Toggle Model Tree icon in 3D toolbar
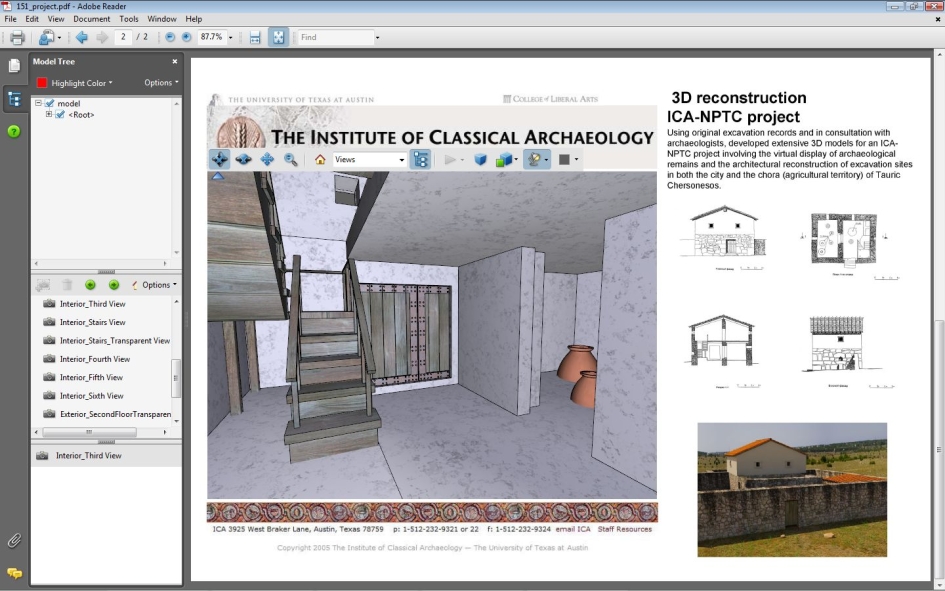Screen dimensions: 945x591 coord(420,159)
